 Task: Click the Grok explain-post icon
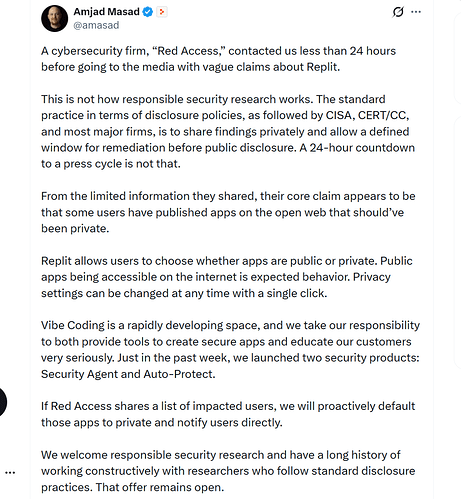click(398, 12)
